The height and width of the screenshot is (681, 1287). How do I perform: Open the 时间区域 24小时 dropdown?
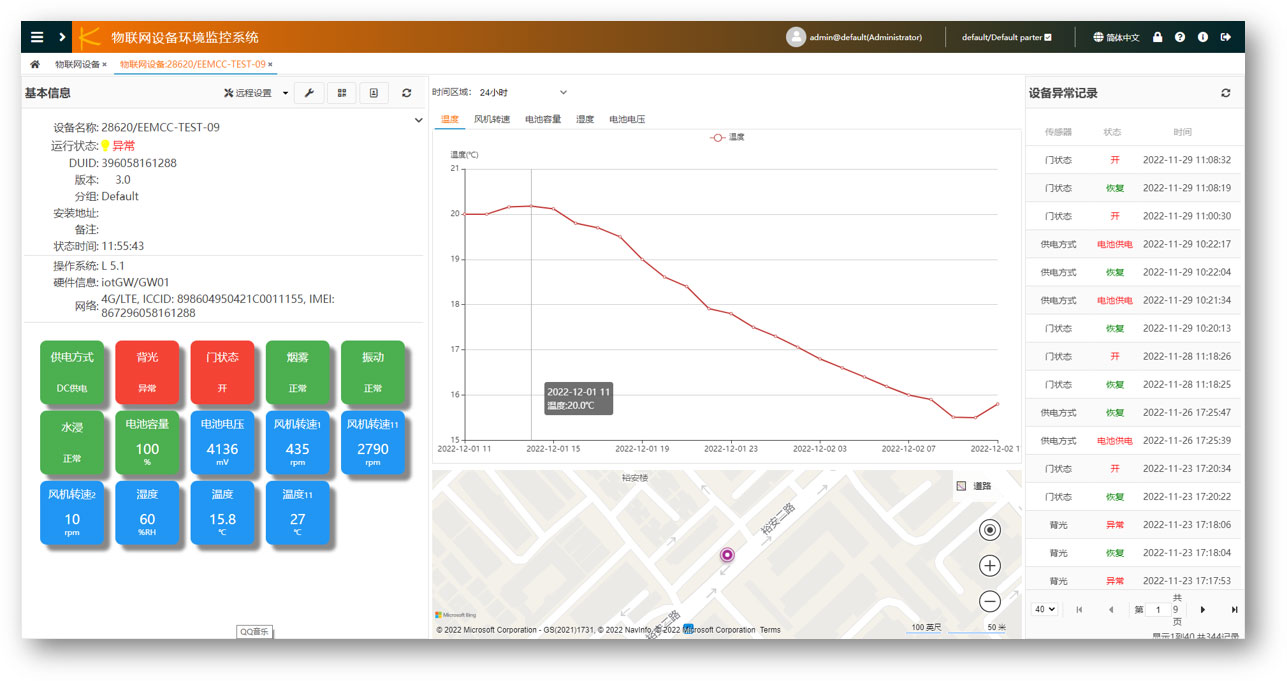tap(523, 93)
